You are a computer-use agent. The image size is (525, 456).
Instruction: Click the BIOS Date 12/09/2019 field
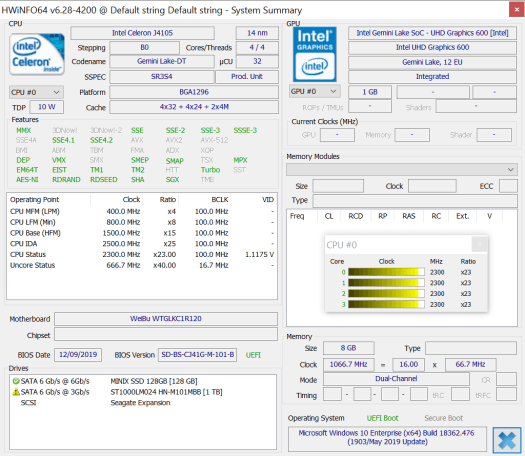[x=78, y=355]
